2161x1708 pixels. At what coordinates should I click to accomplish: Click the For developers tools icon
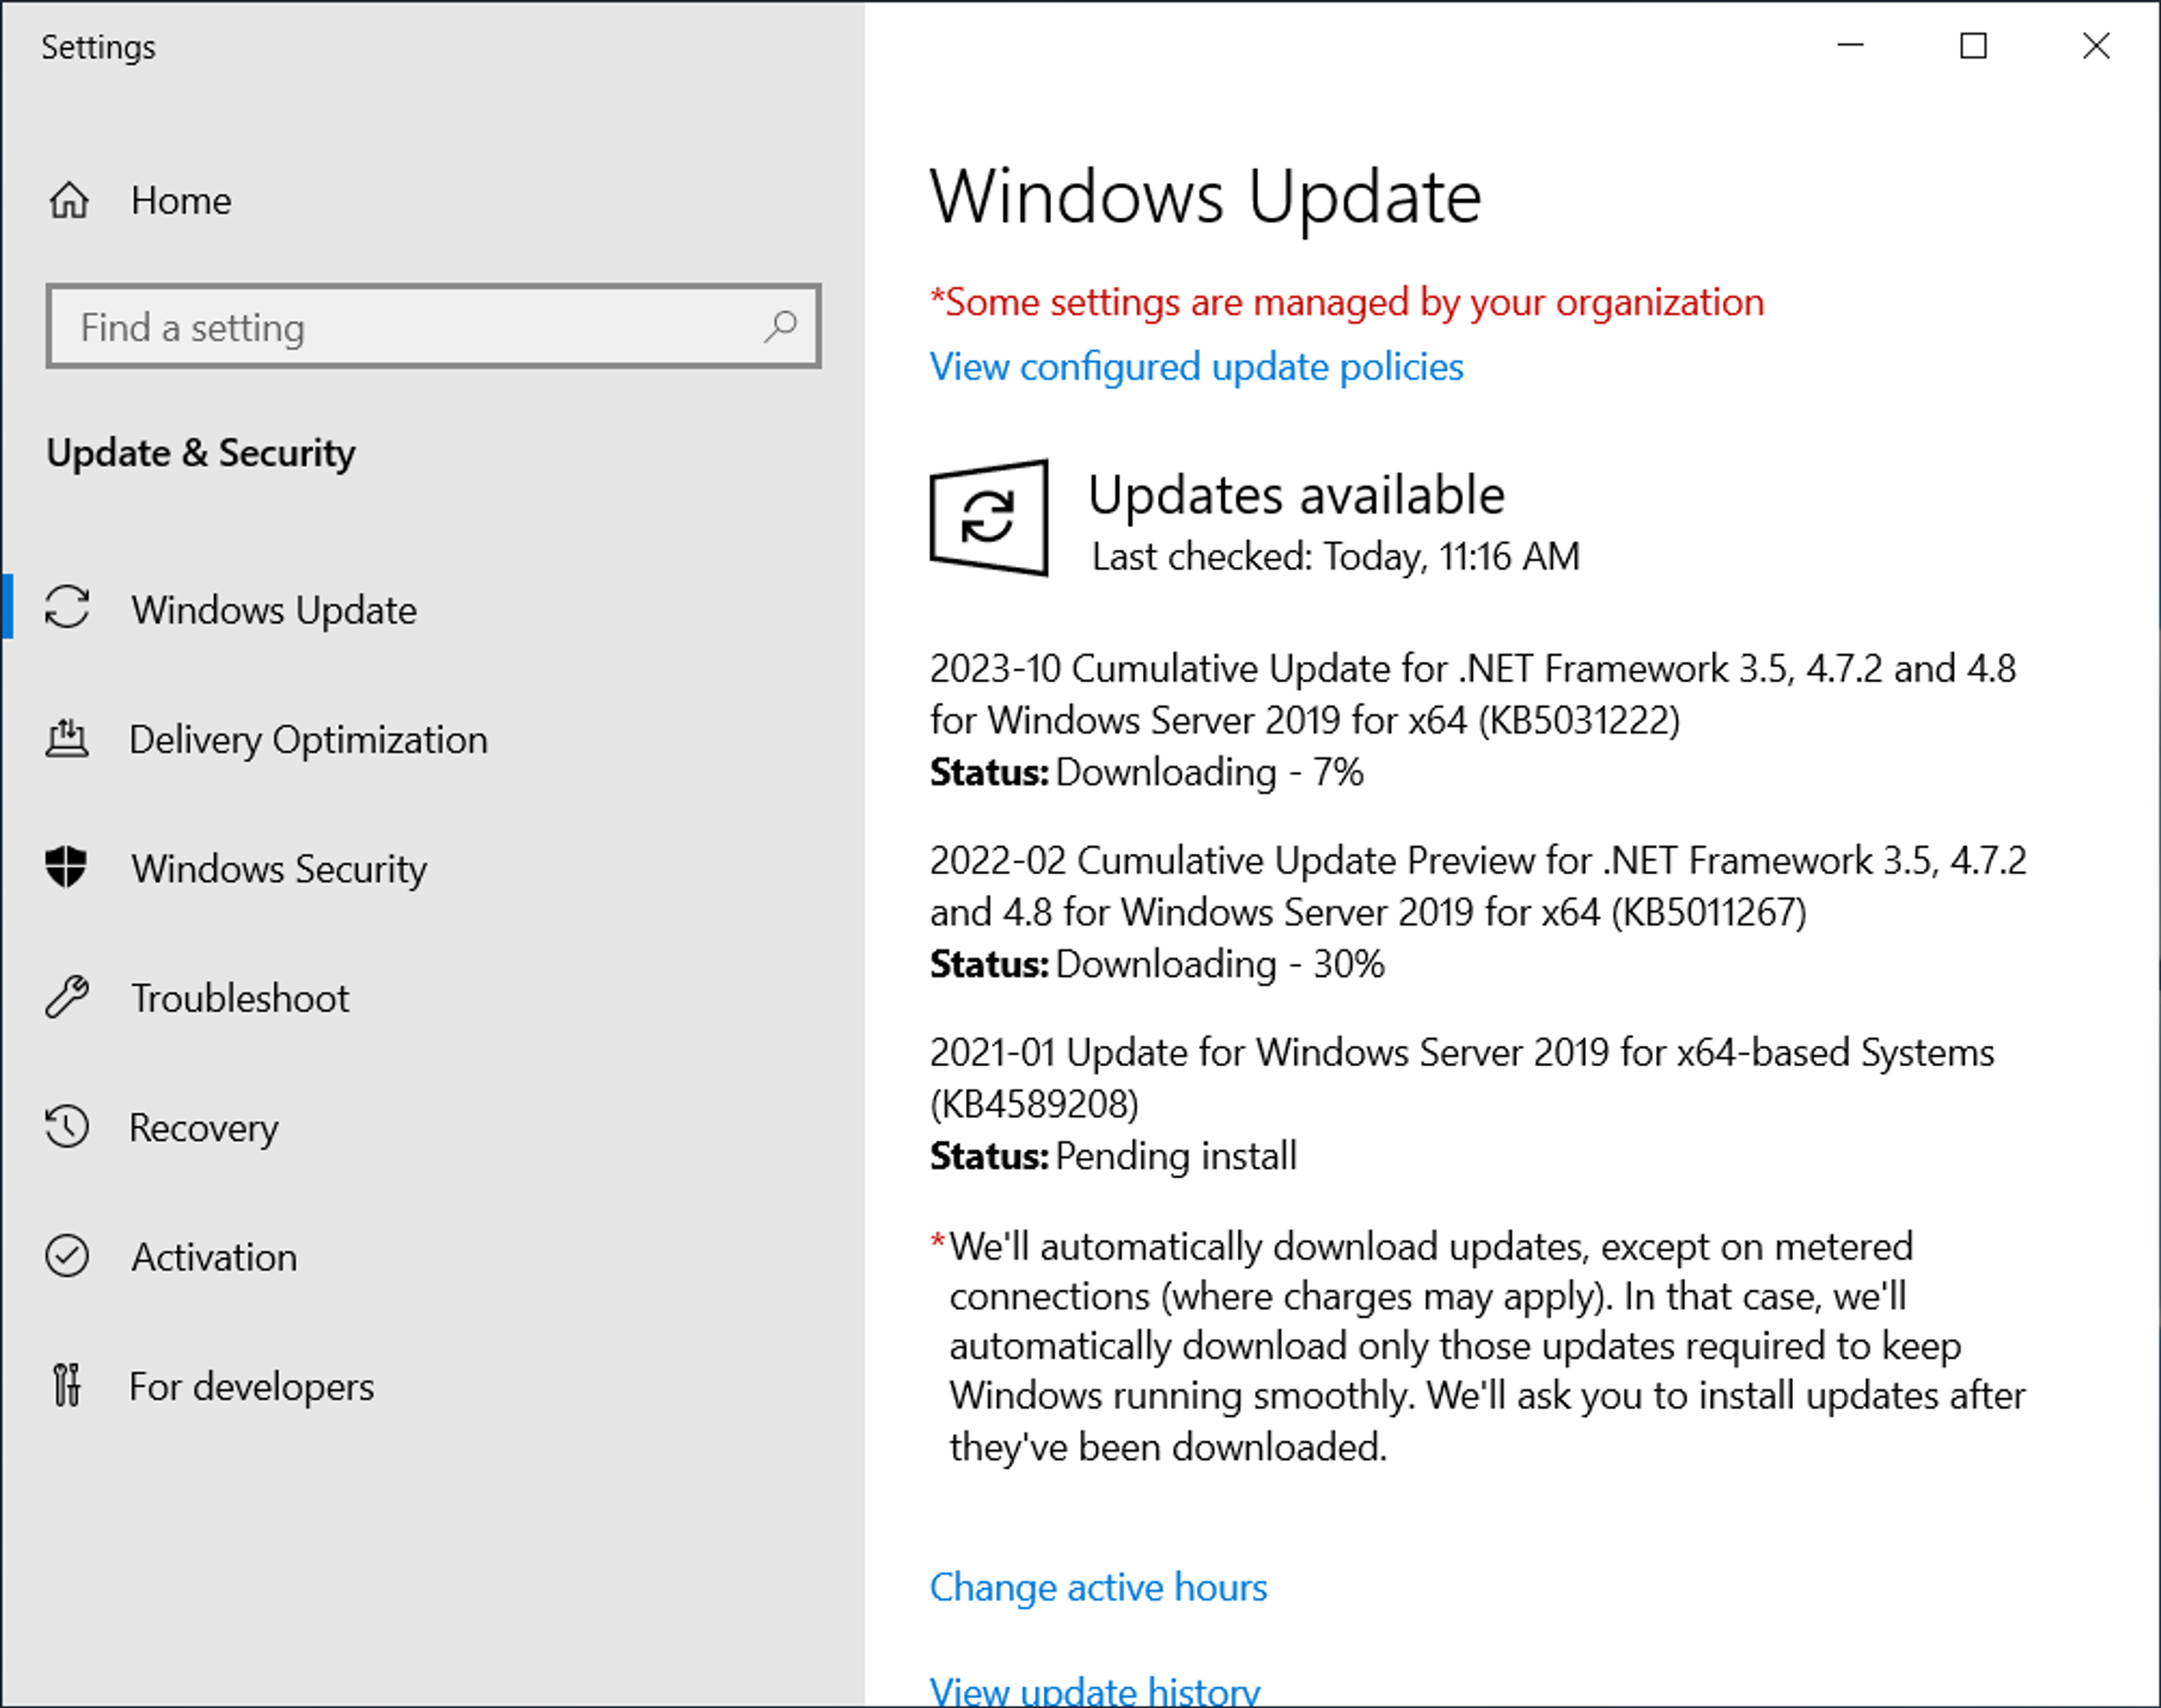(x=67, y=1385)
